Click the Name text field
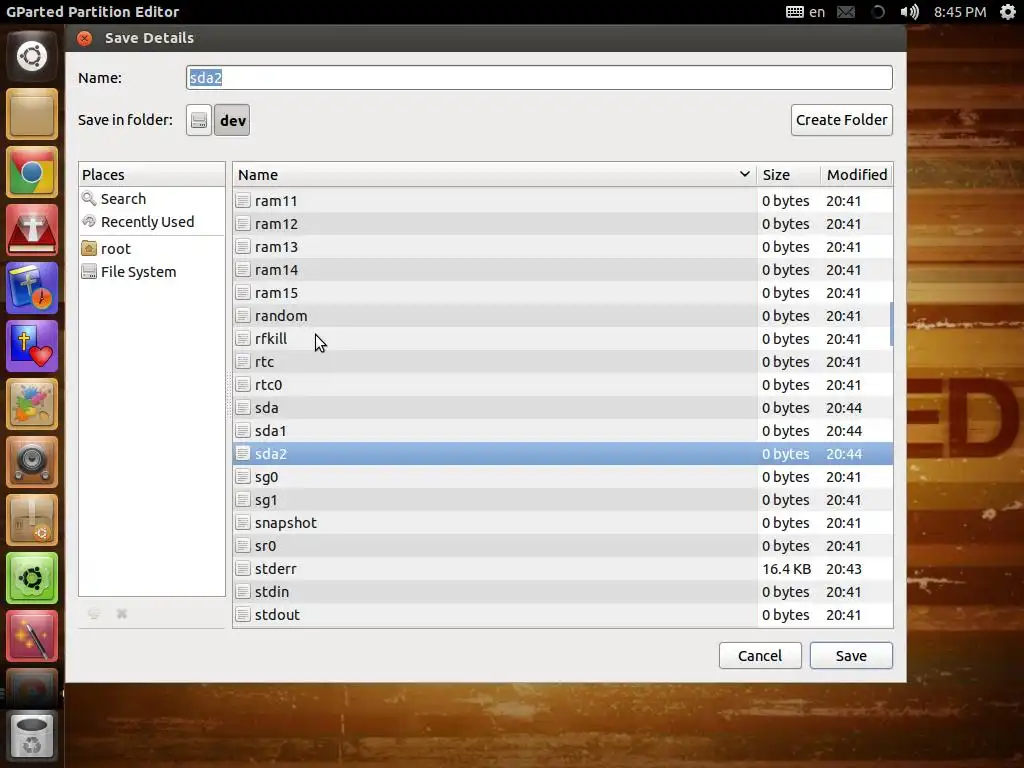 coord(539,78)
